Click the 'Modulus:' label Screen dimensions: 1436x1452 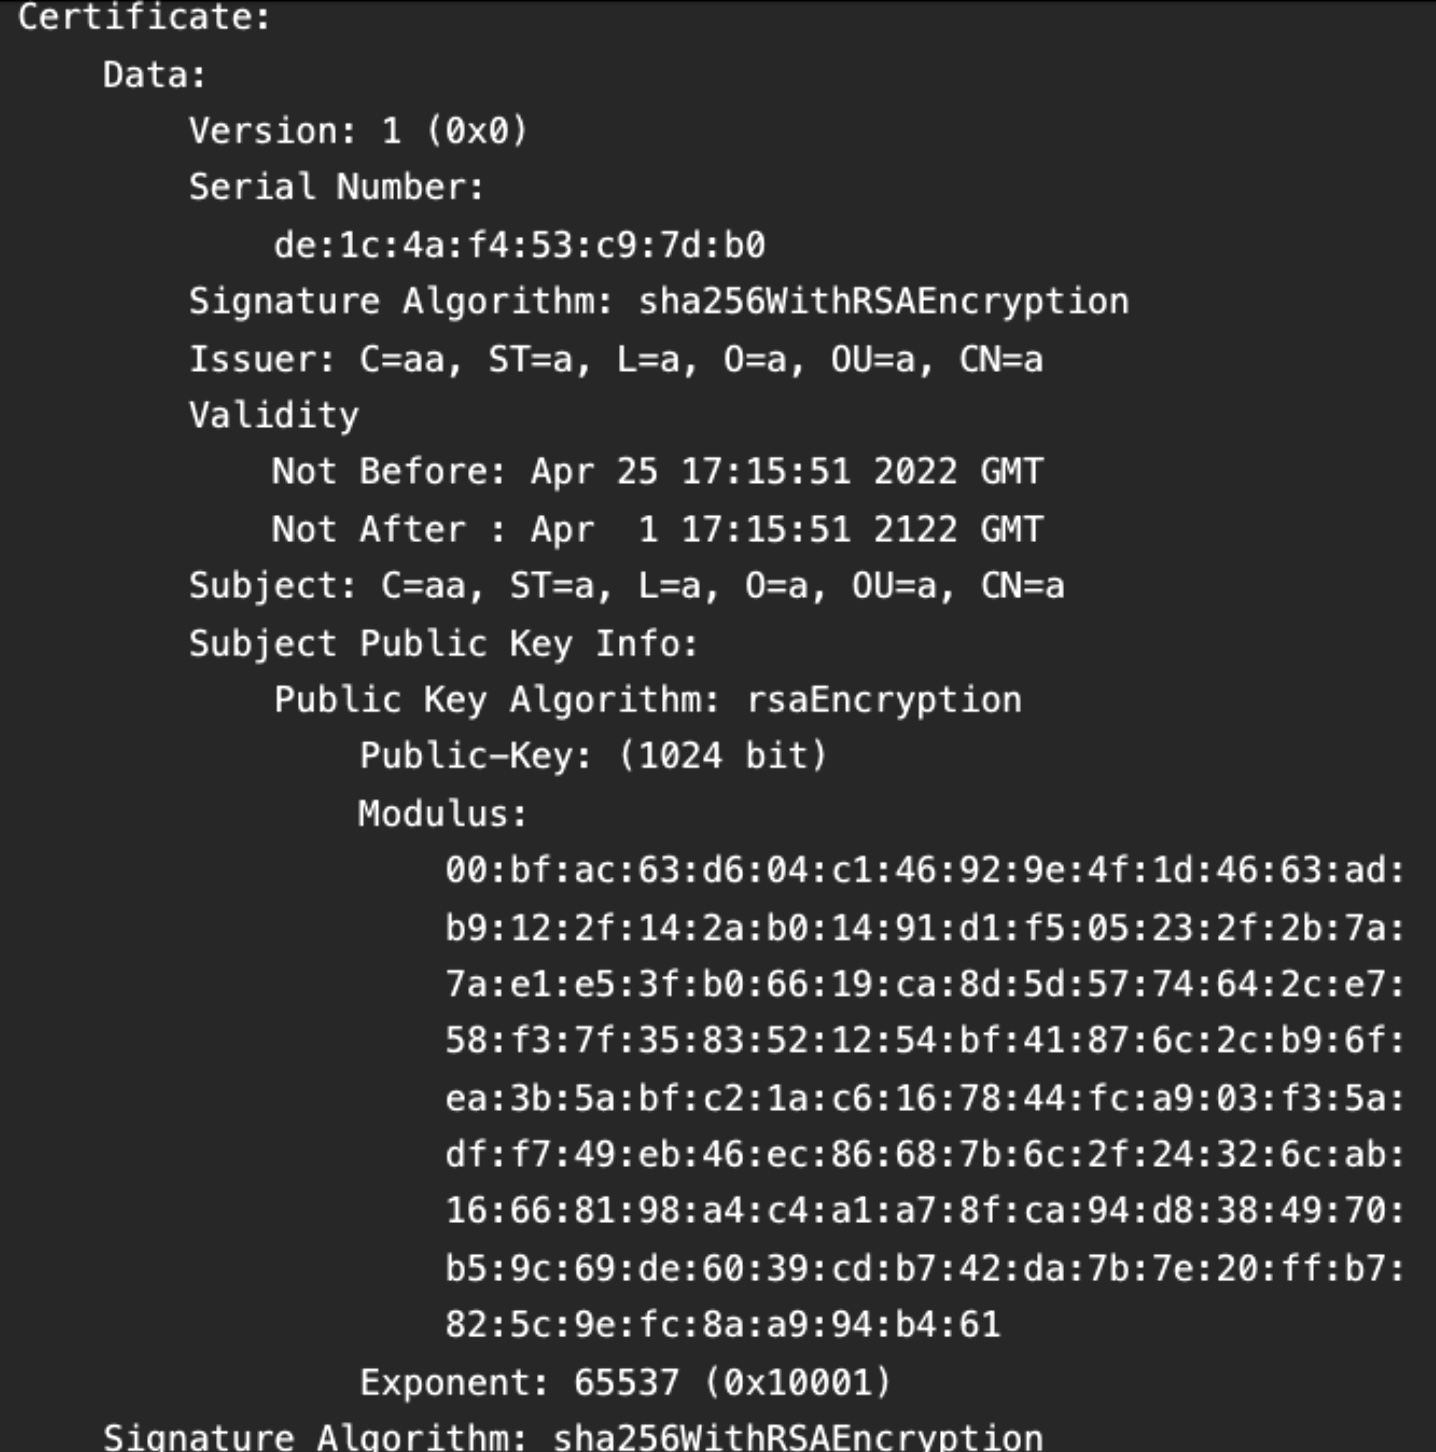point(442,813)
